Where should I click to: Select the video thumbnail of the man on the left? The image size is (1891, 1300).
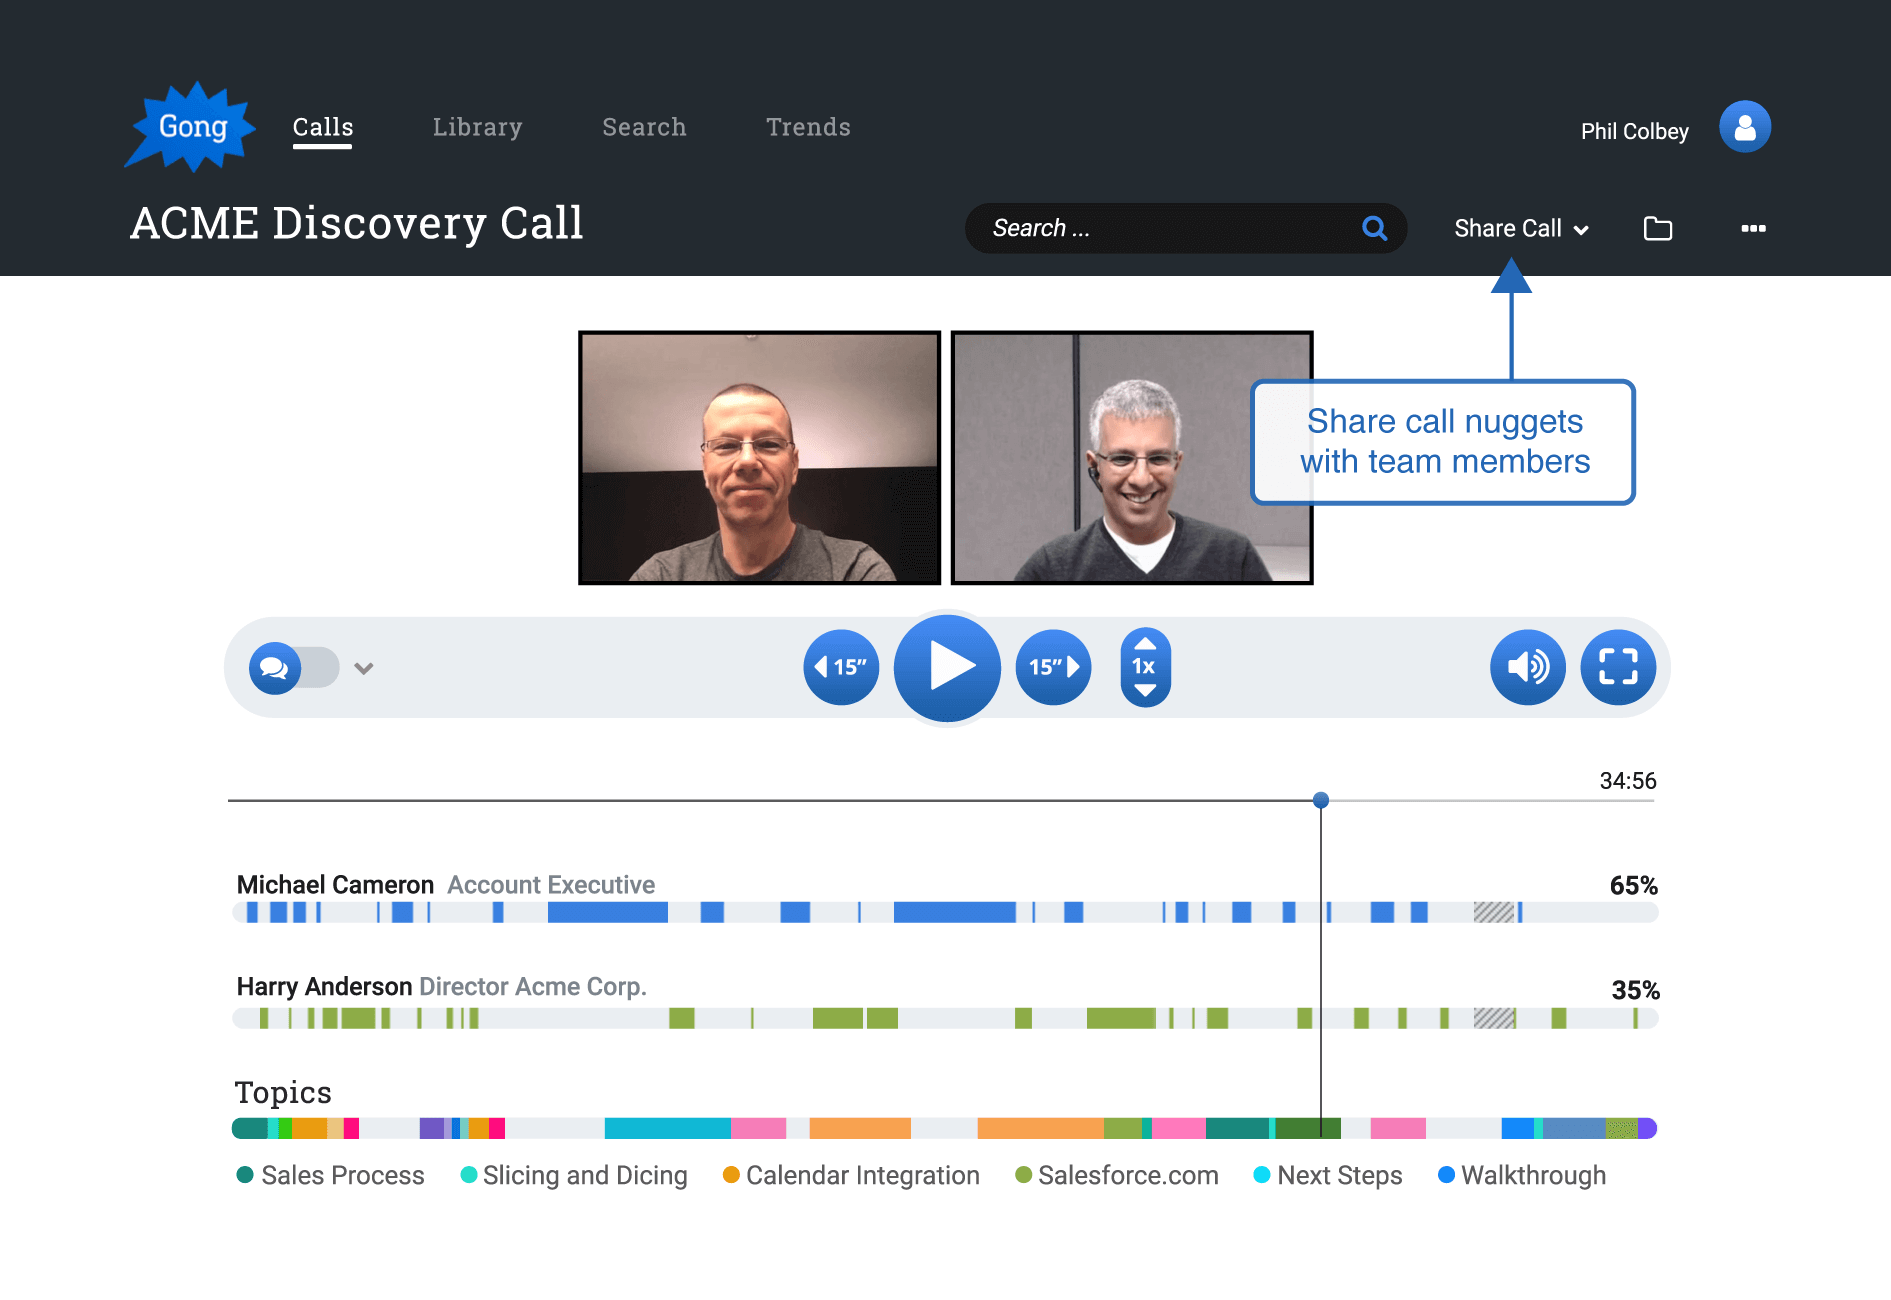click(x=760, y=458)
